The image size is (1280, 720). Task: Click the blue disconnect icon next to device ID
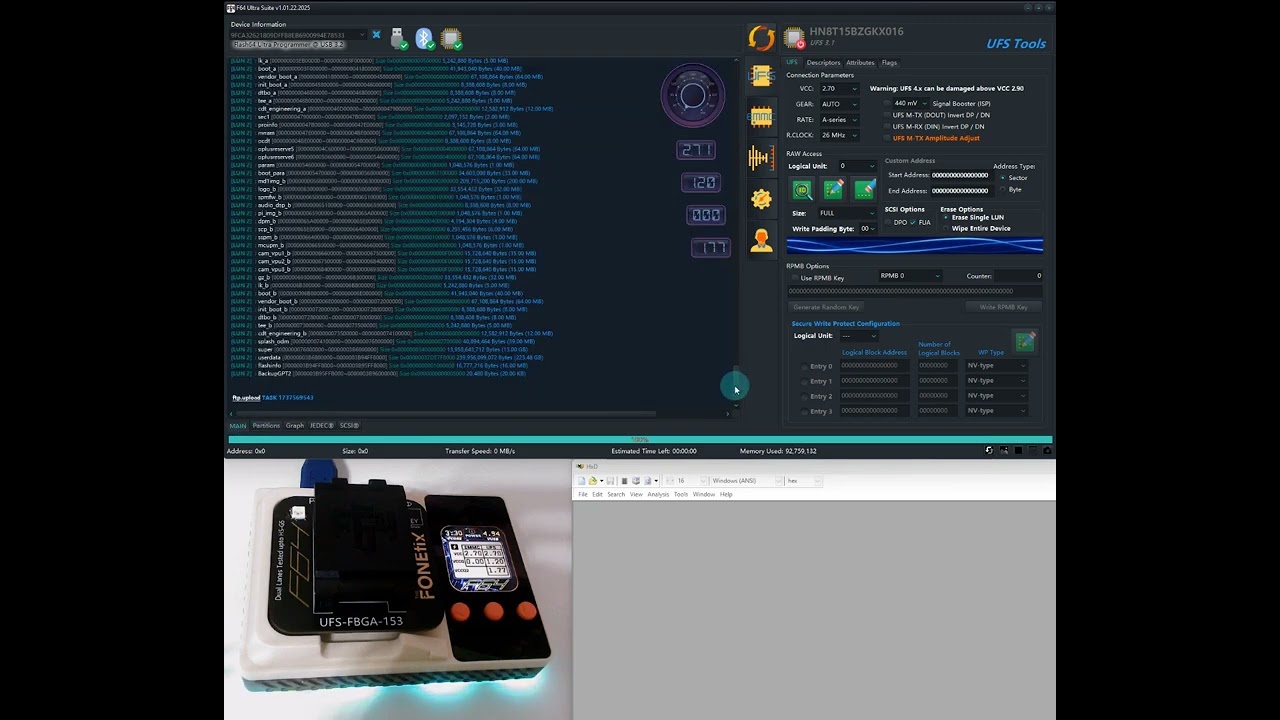pos(376,35)
